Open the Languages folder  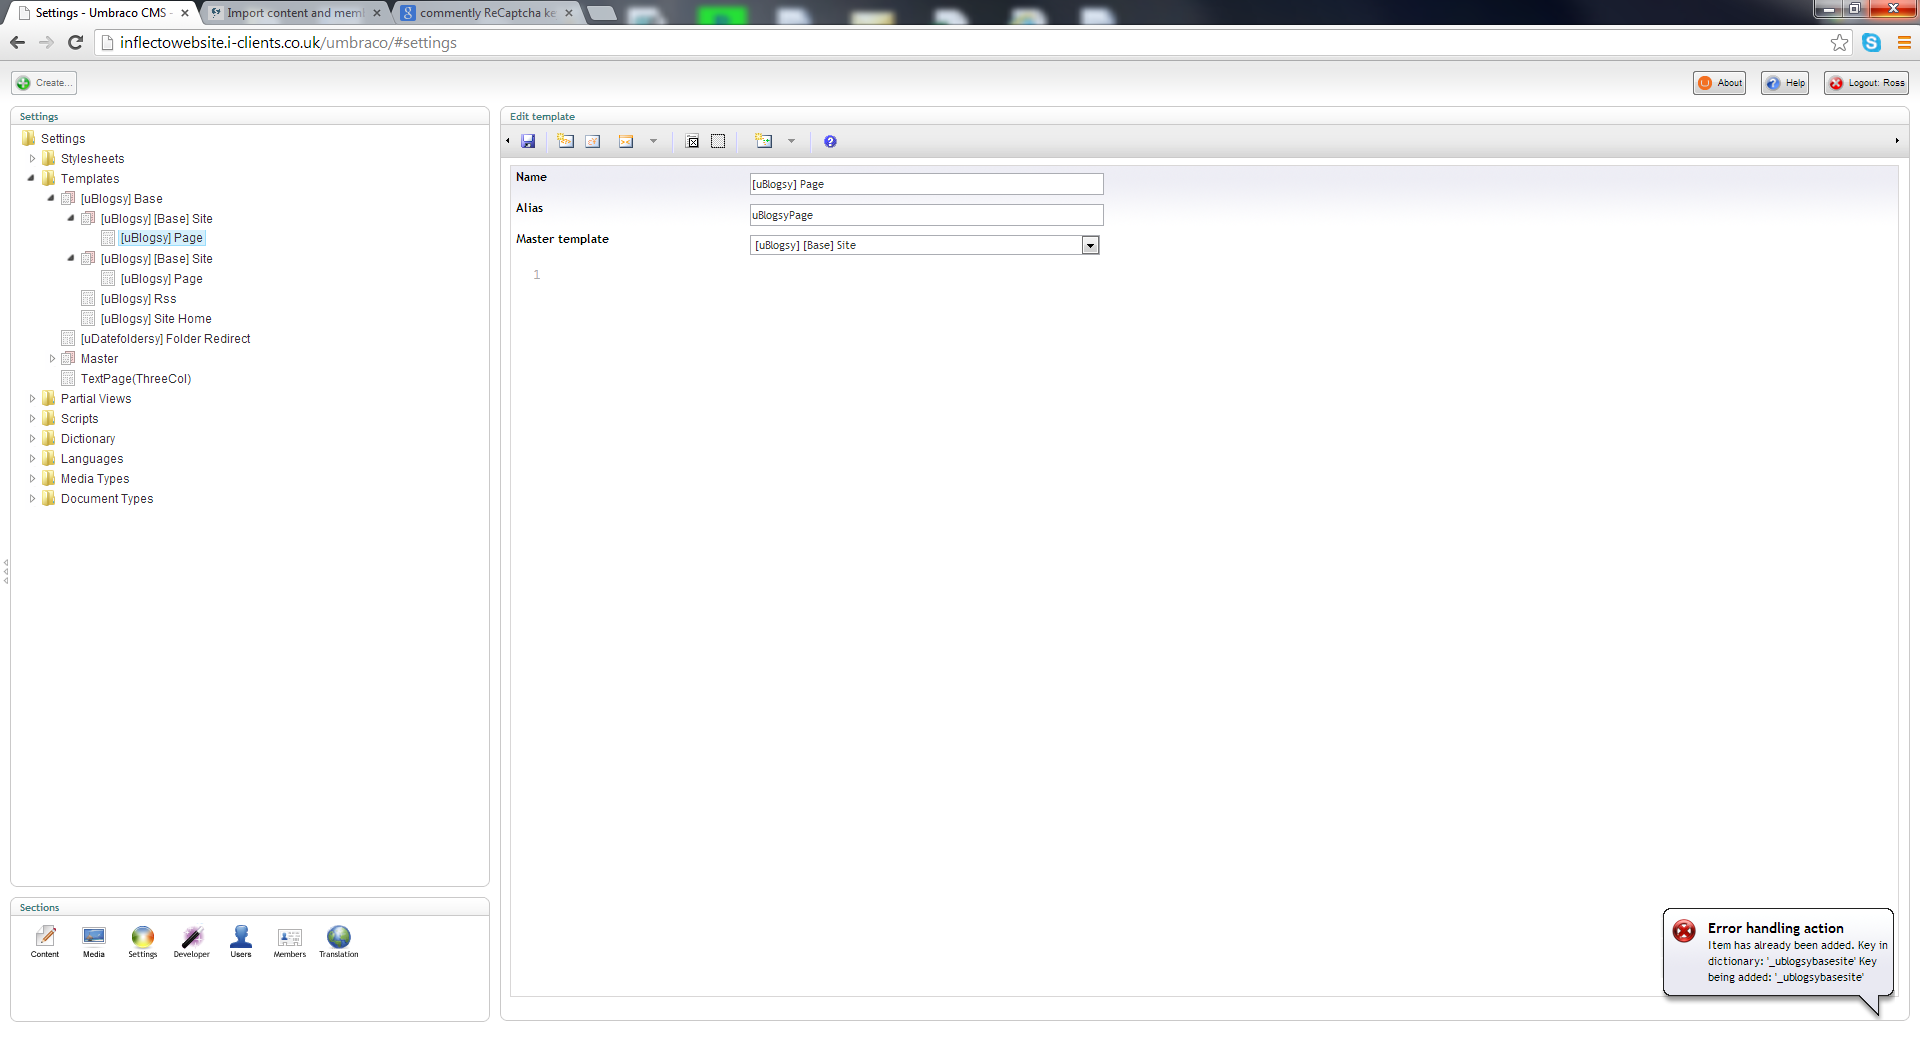pos(92,459)
